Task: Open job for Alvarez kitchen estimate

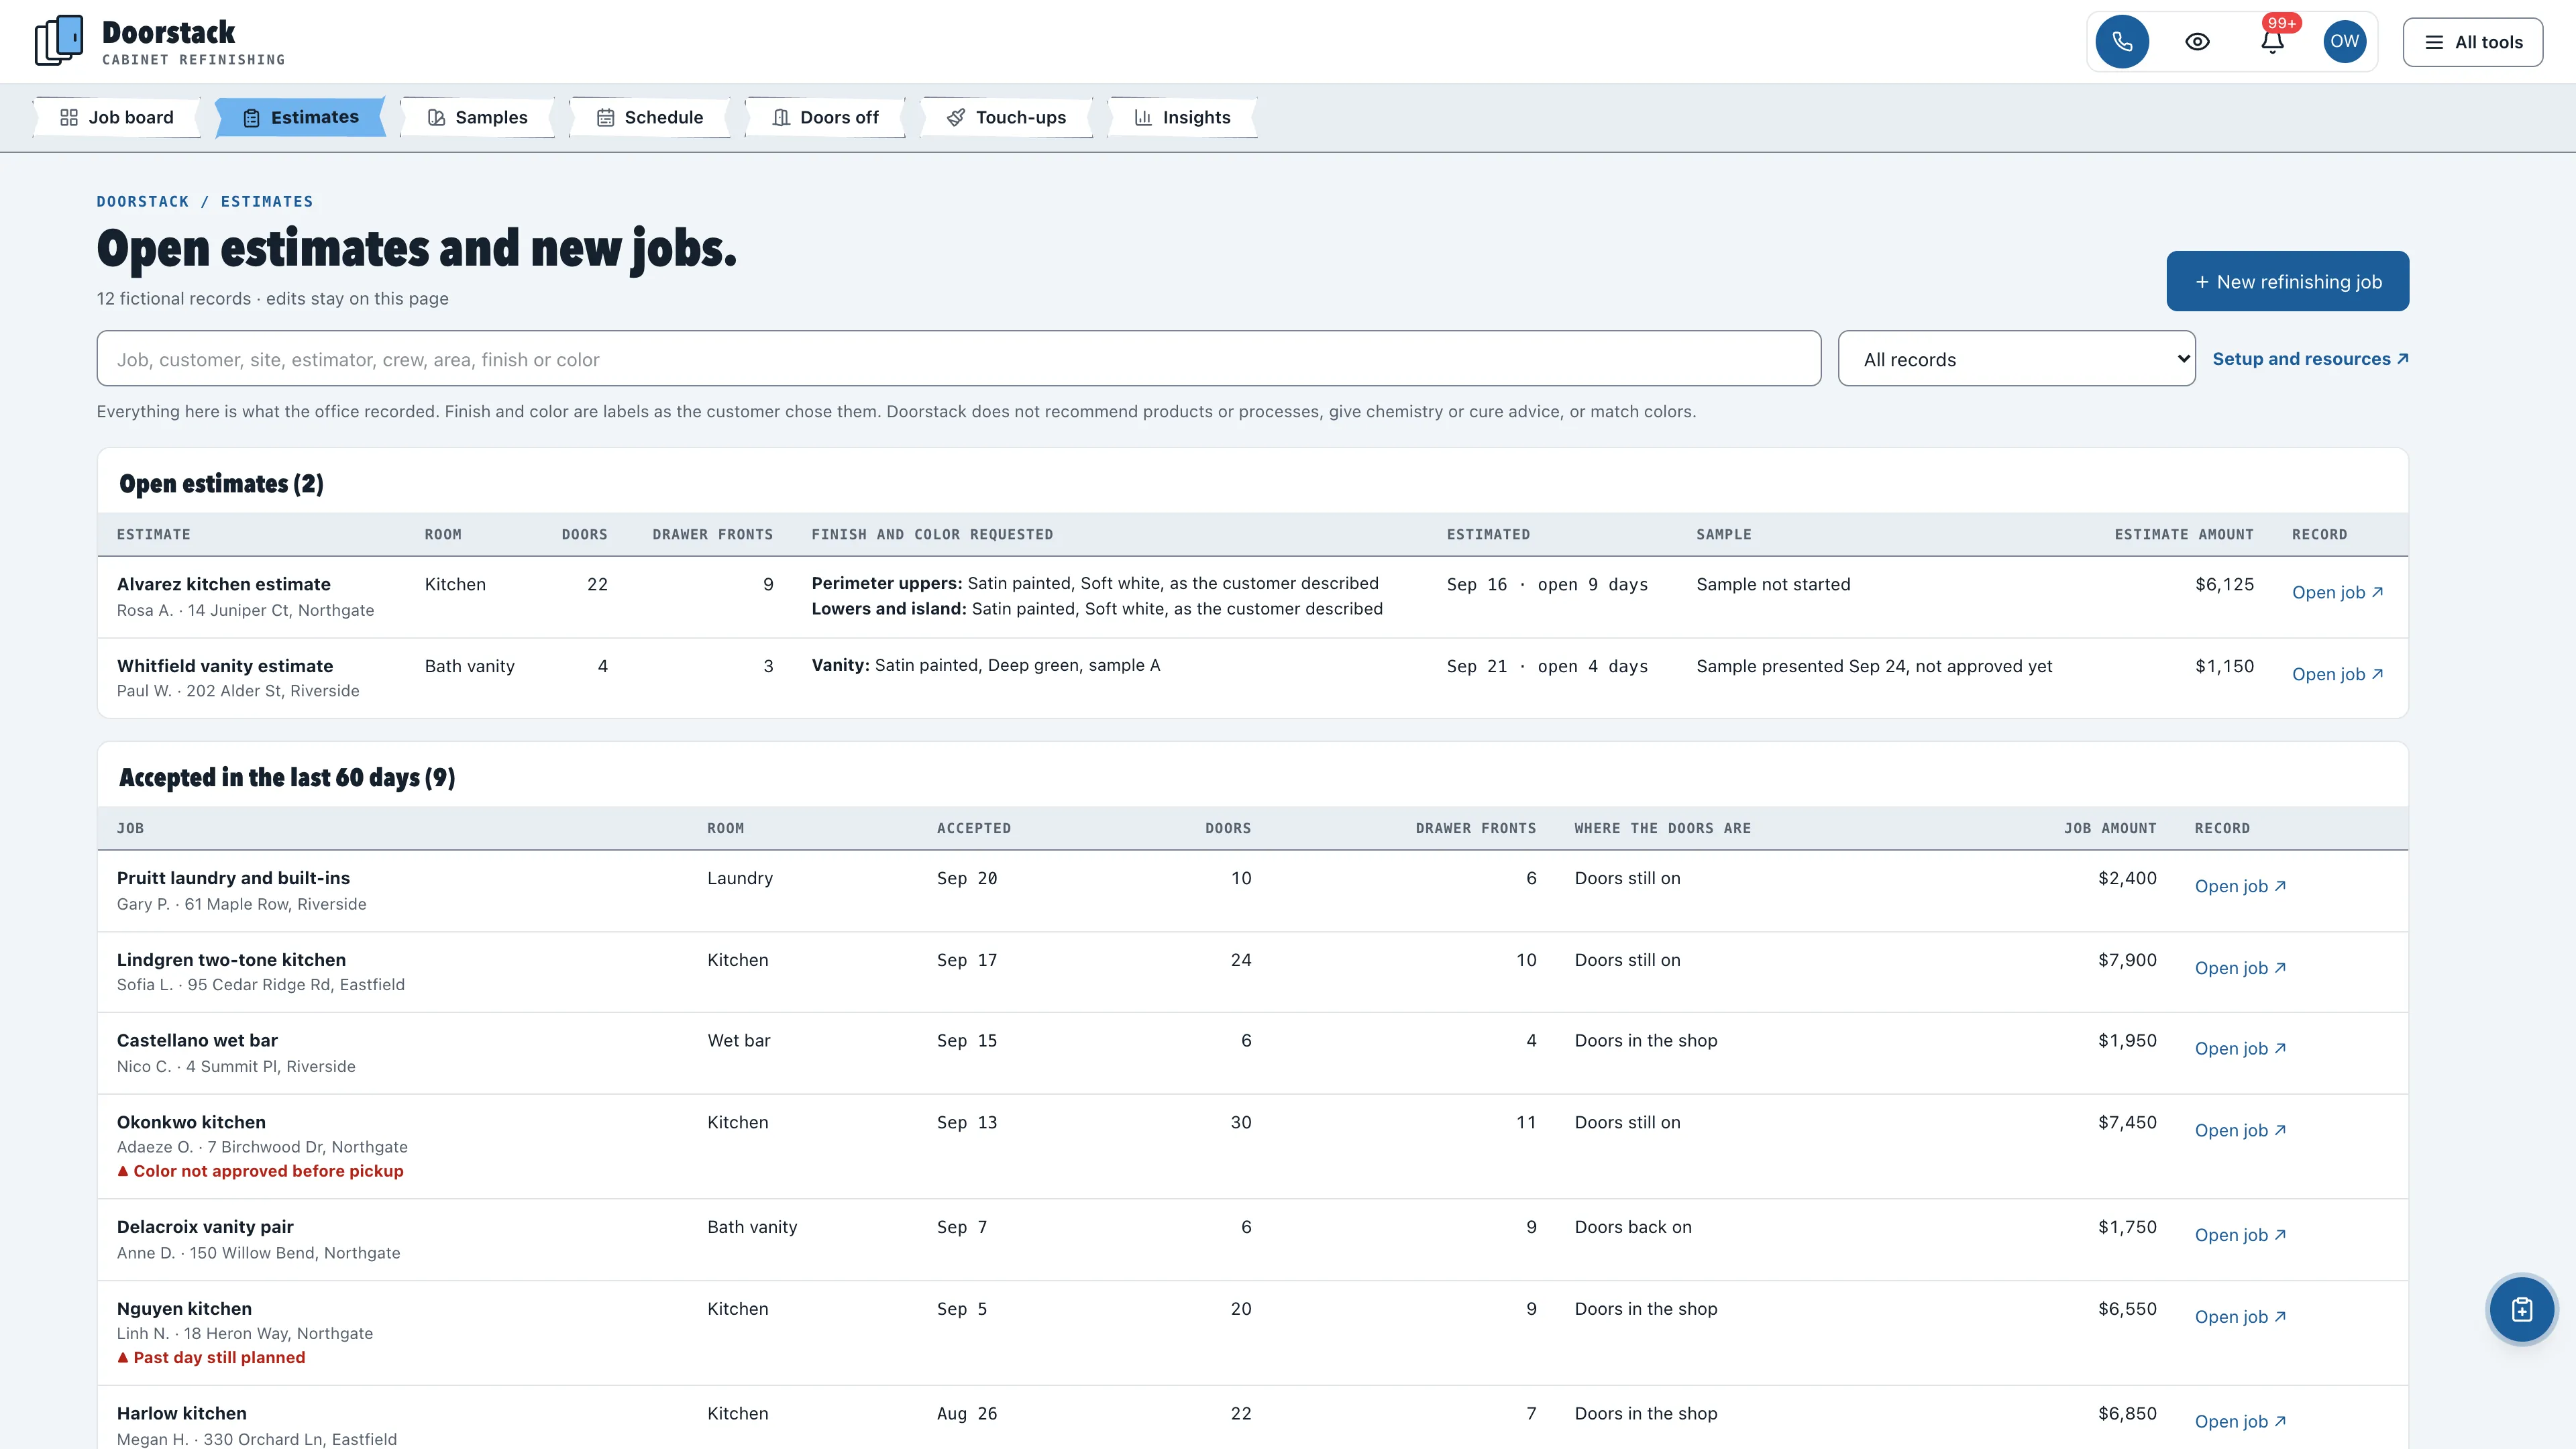Action: click(2337, 592)
